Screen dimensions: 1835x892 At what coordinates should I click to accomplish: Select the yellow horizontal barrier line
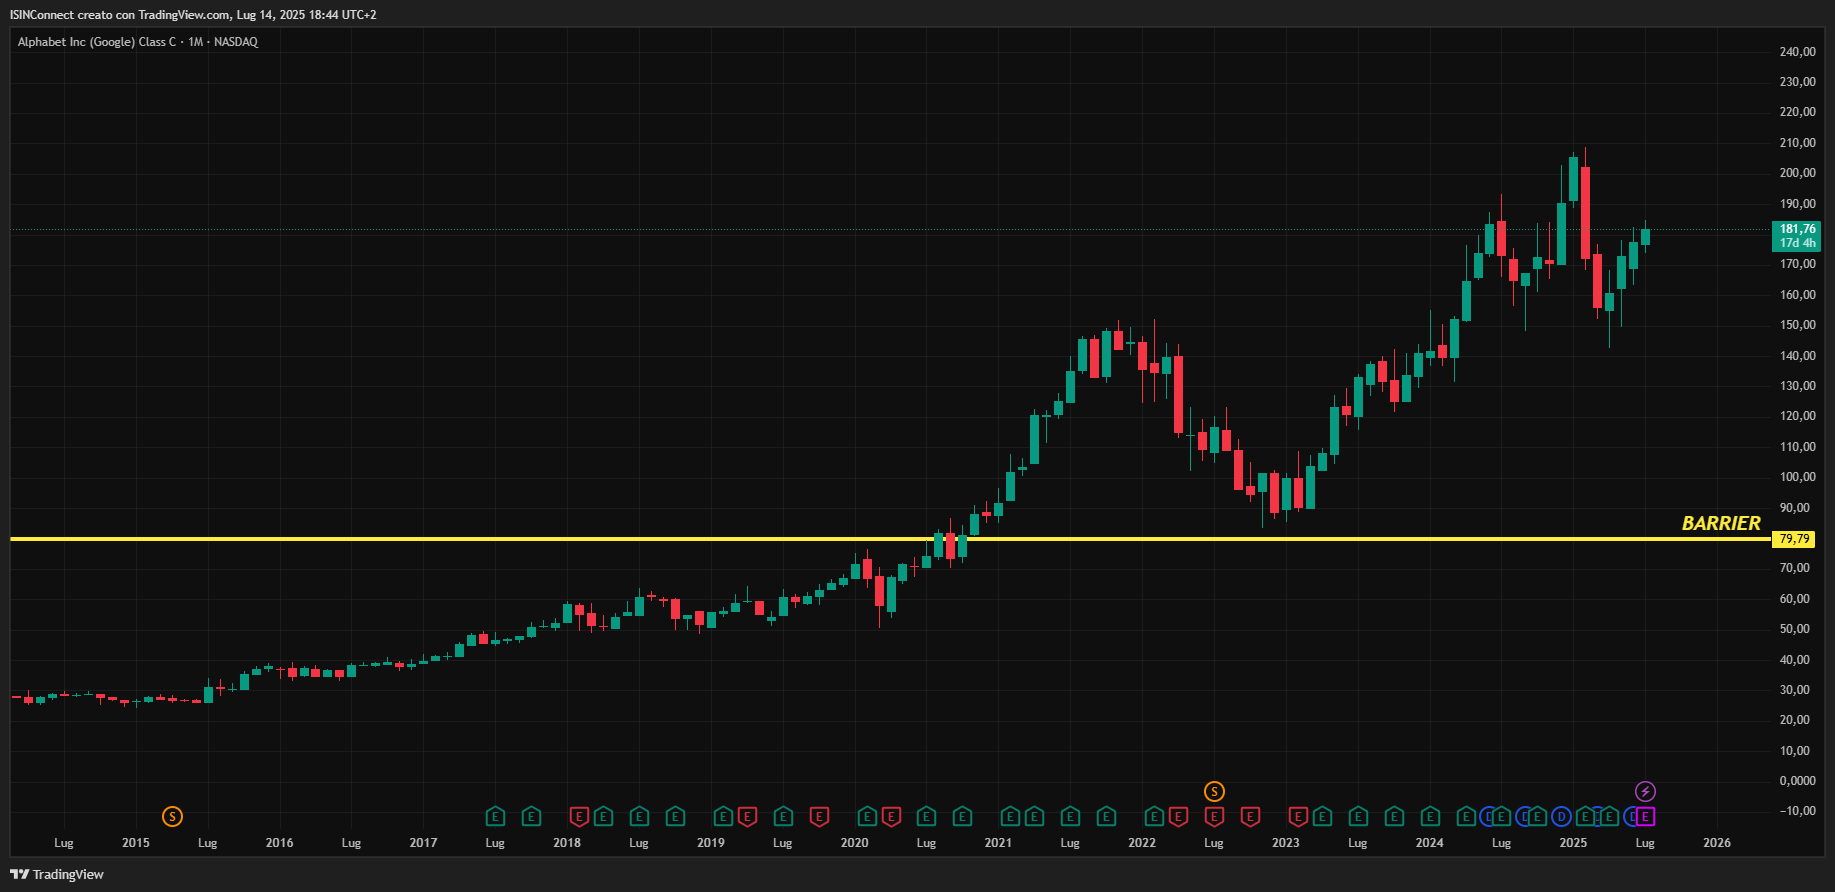(890, 539)
